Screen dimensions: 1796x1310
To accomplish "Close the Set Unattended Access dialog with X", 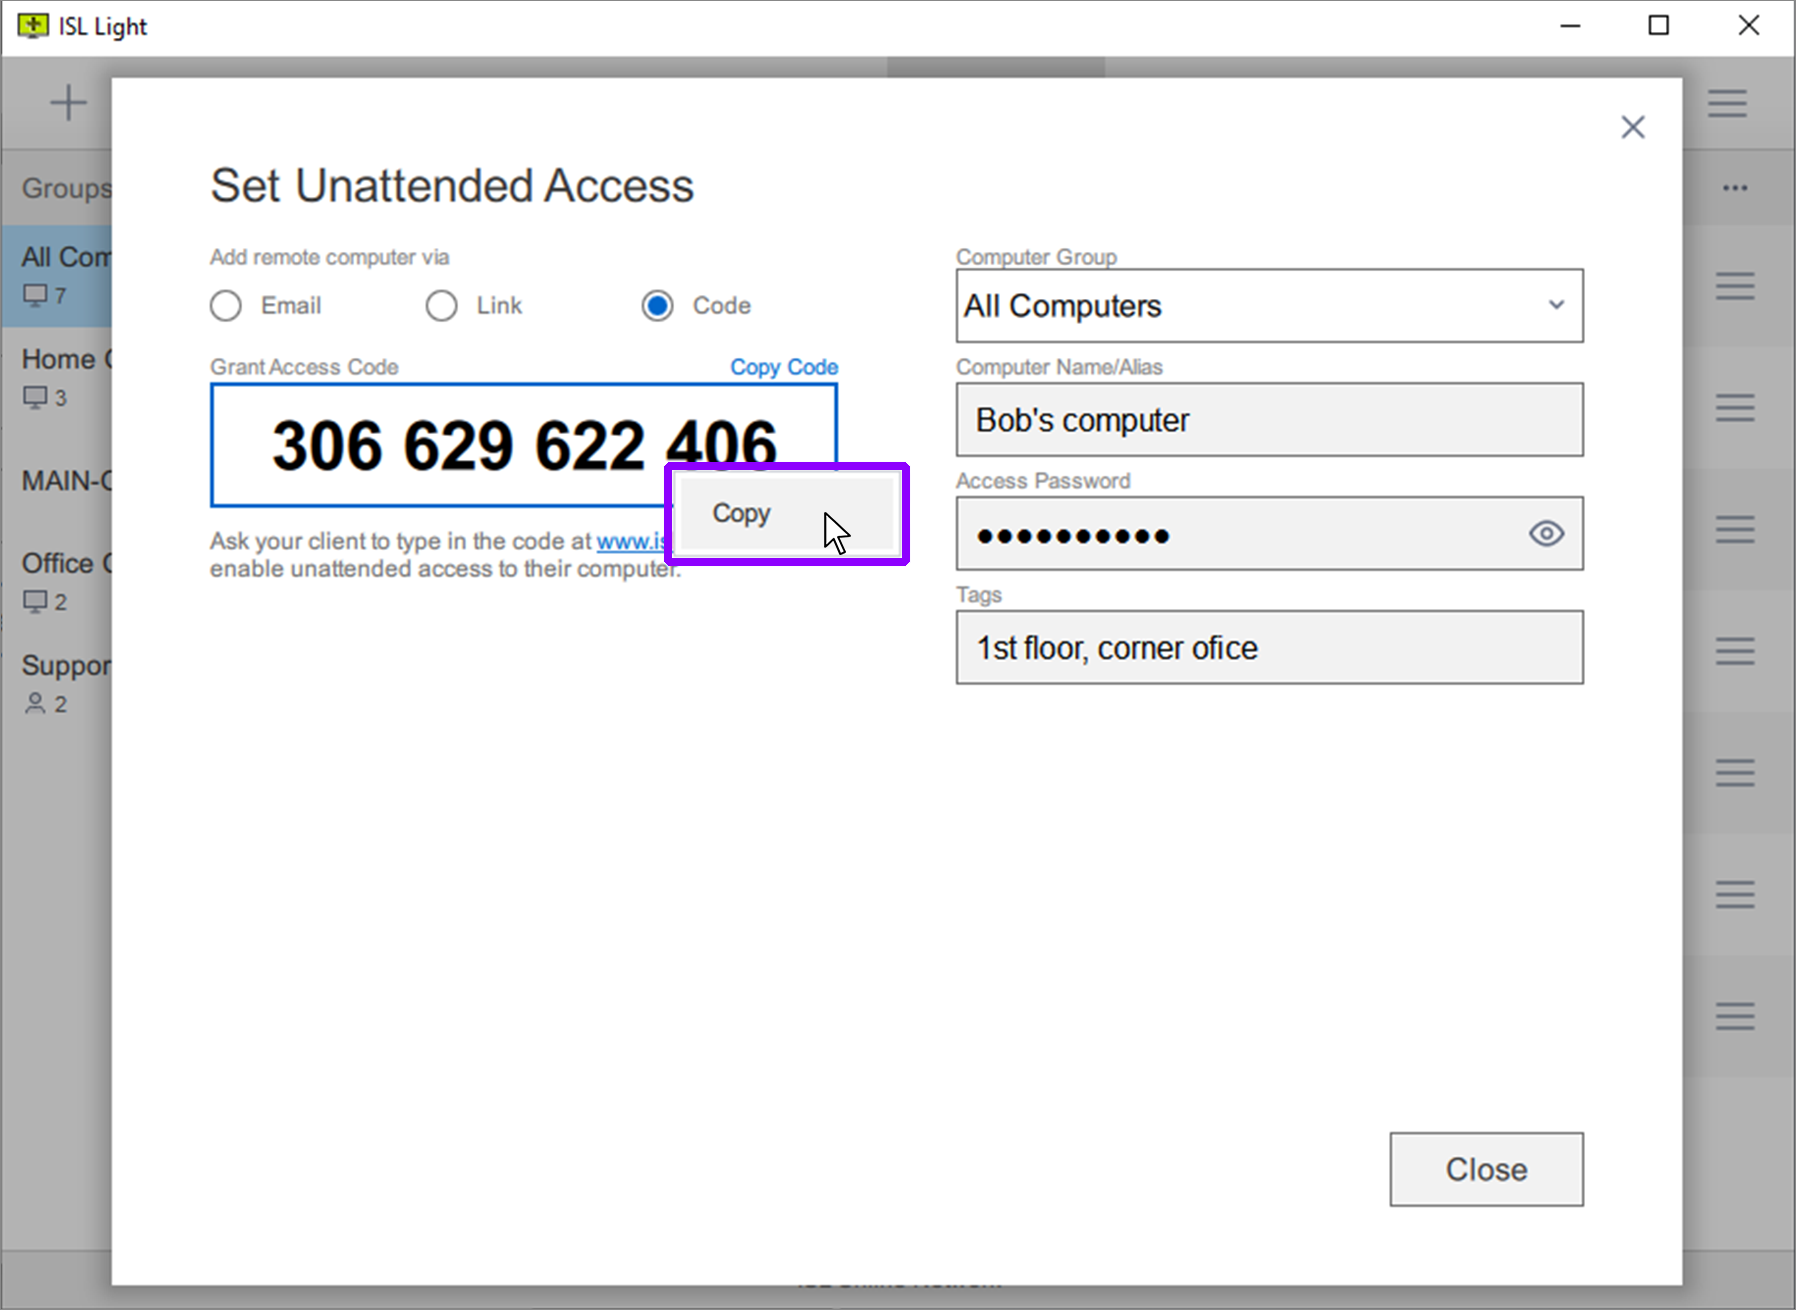I will [x=1632, y=127].
